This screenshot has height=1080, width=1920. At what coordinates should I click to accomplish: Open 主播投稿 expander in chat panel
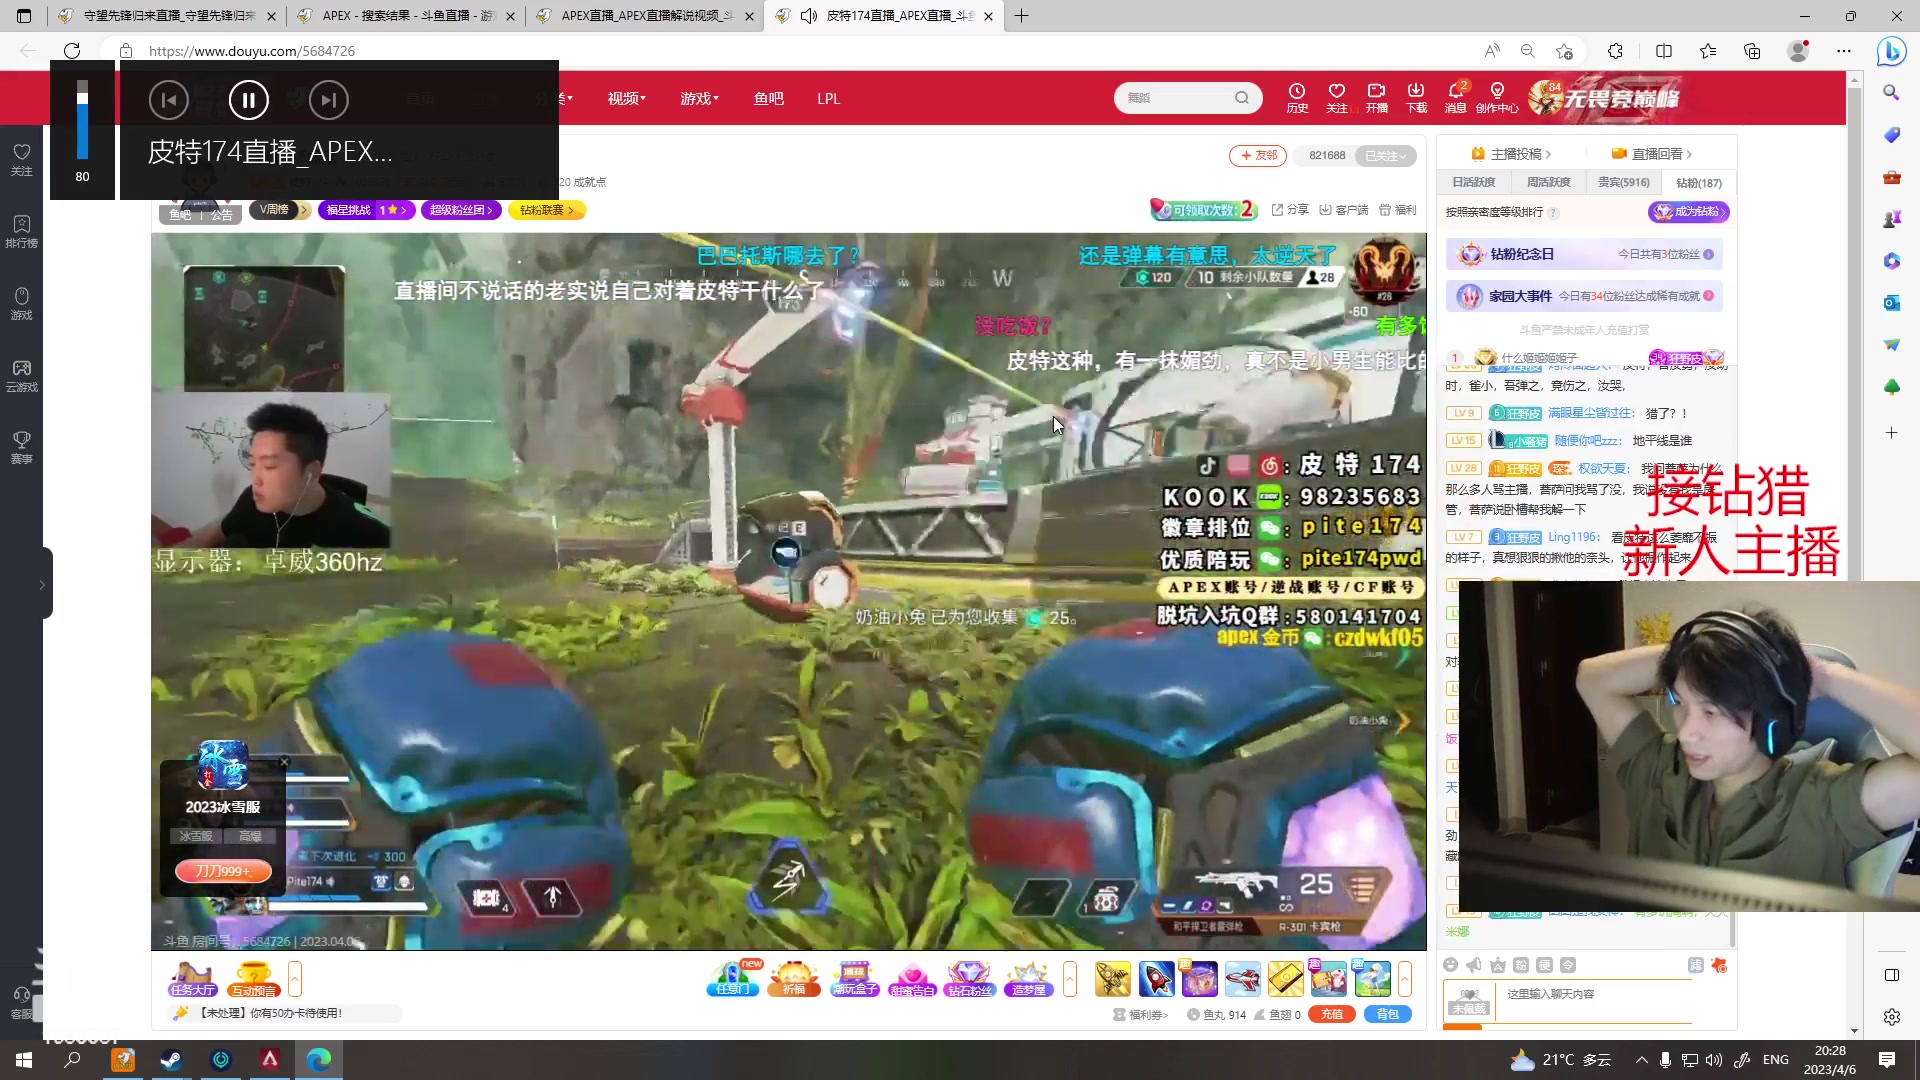pyautogui.click(x=1511, y=154)
